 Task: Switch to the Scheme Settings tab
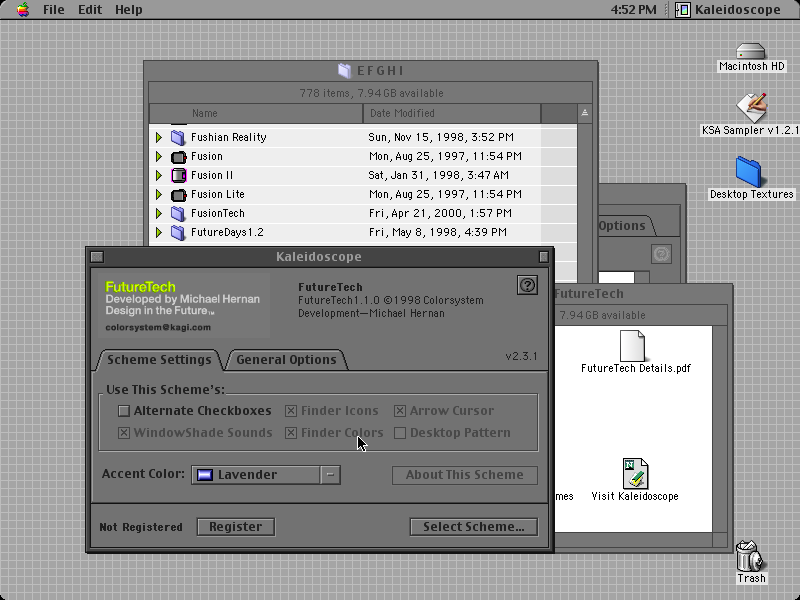pos(159,360)
